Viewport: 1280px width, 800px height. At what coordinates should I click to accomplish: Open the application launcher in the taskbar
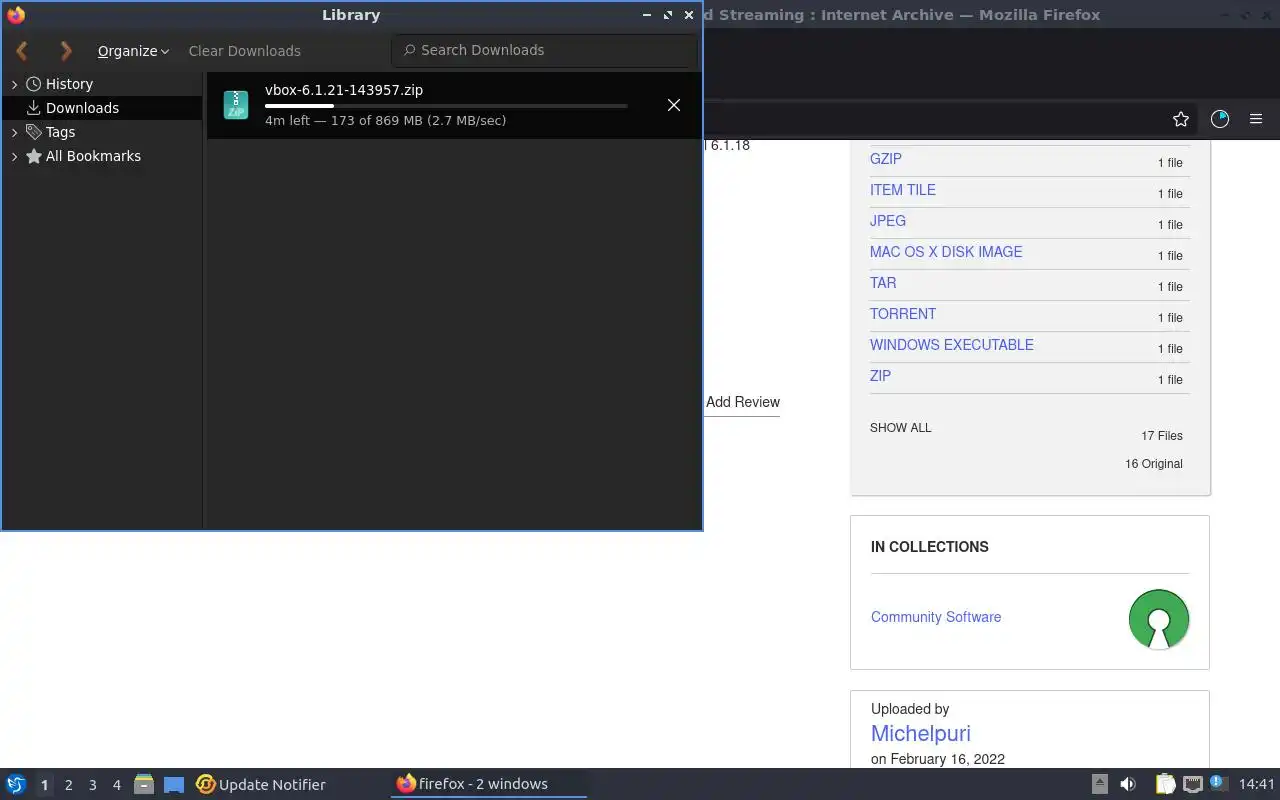pyautogui.click(x=16, y=784)
